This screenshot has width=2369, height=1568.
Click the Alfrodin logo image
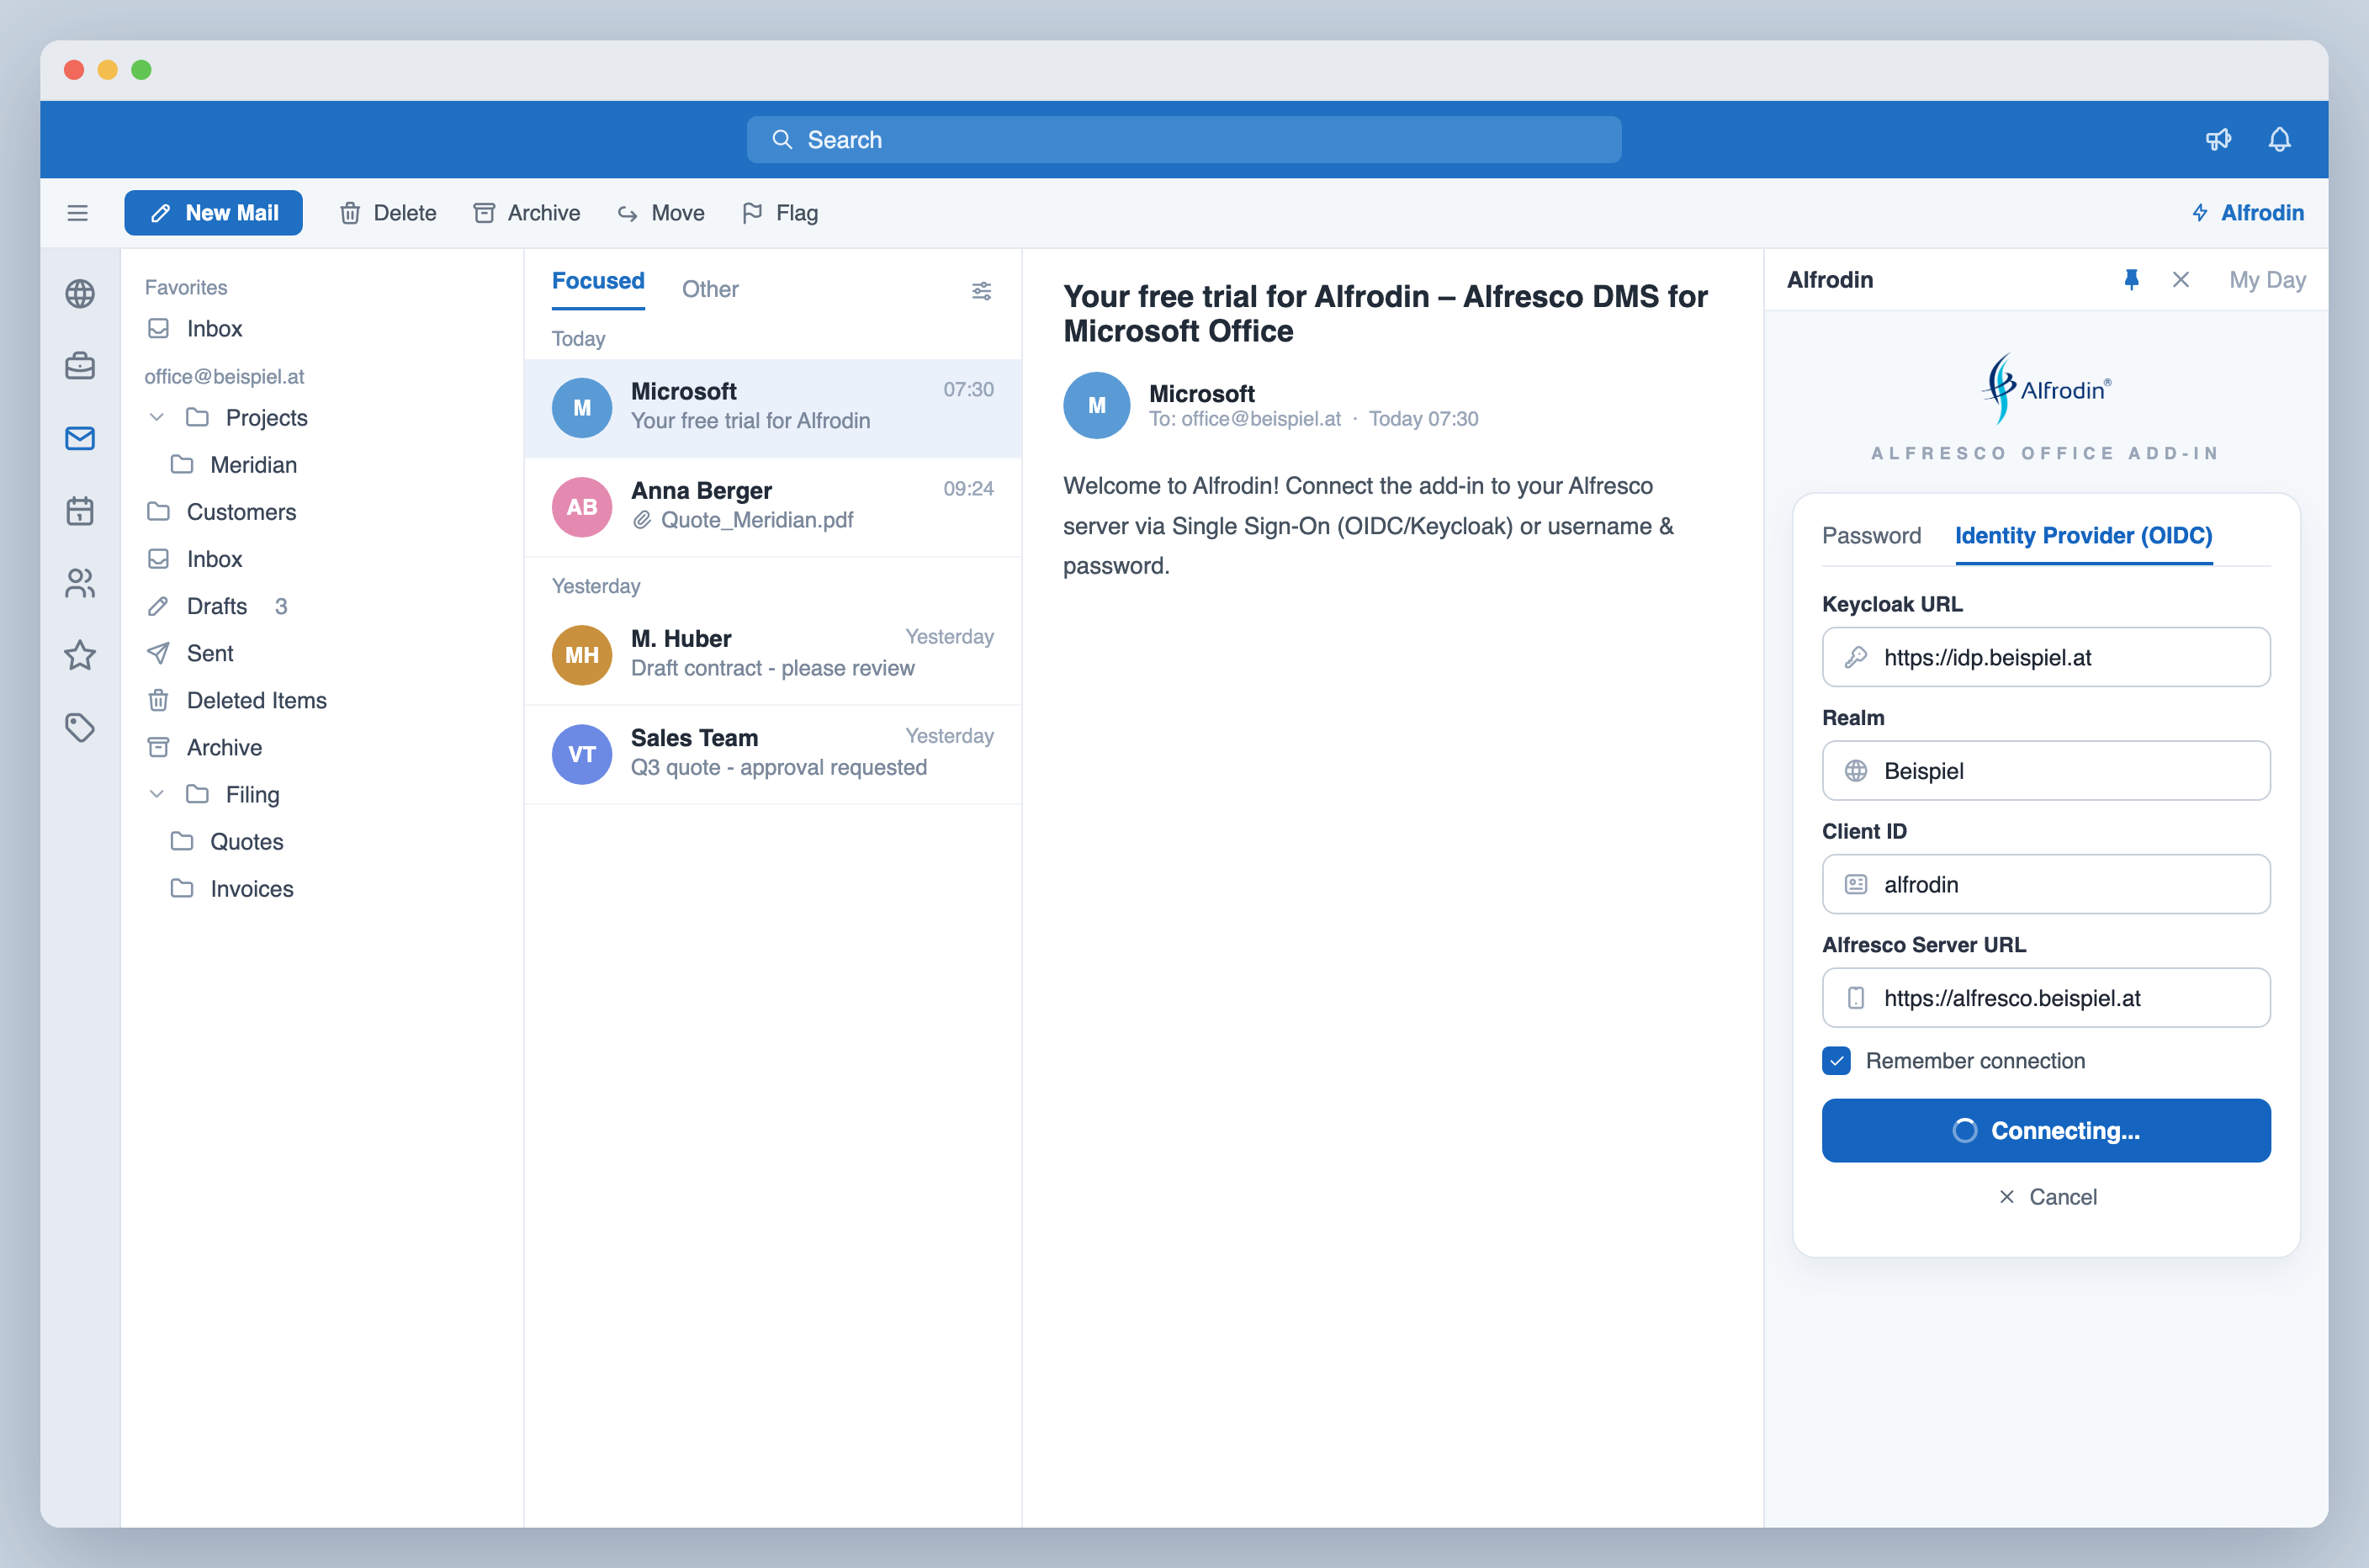click(x=2046, y=389)
